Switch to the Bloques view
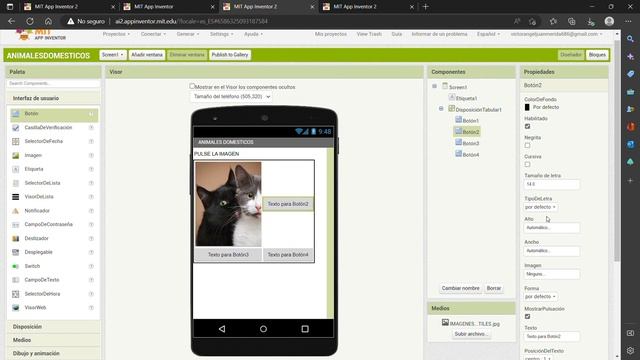Viewport: 640px width, 360px height. [597, 55]
